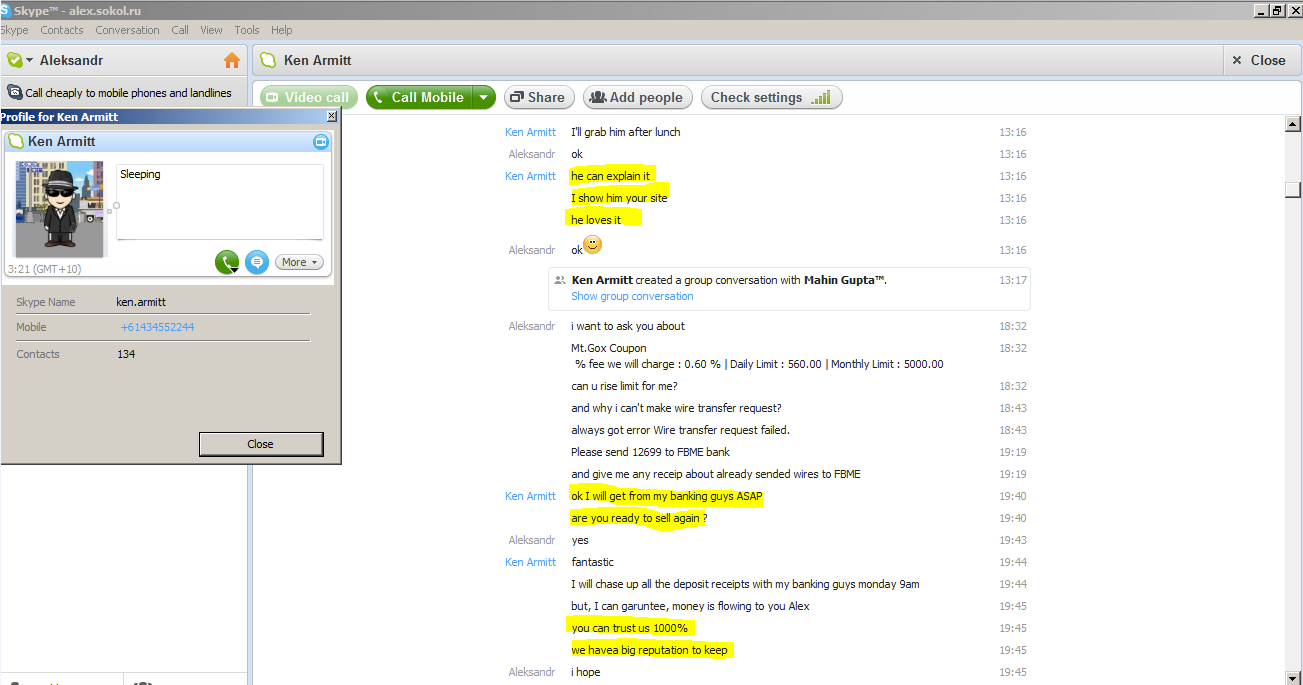Click the 'Call cheaply to mobile phones and landlines' text
Image resolution: width=1303 pixels, height=685 pixels.
click(x=128, y=93)
